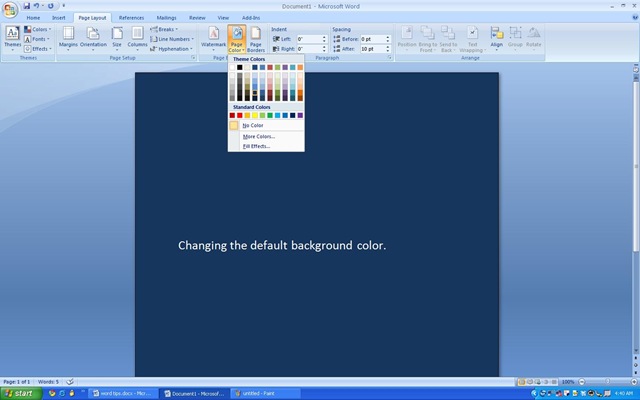
Task: Click the zoom slider handle
Action: point(608,382)
